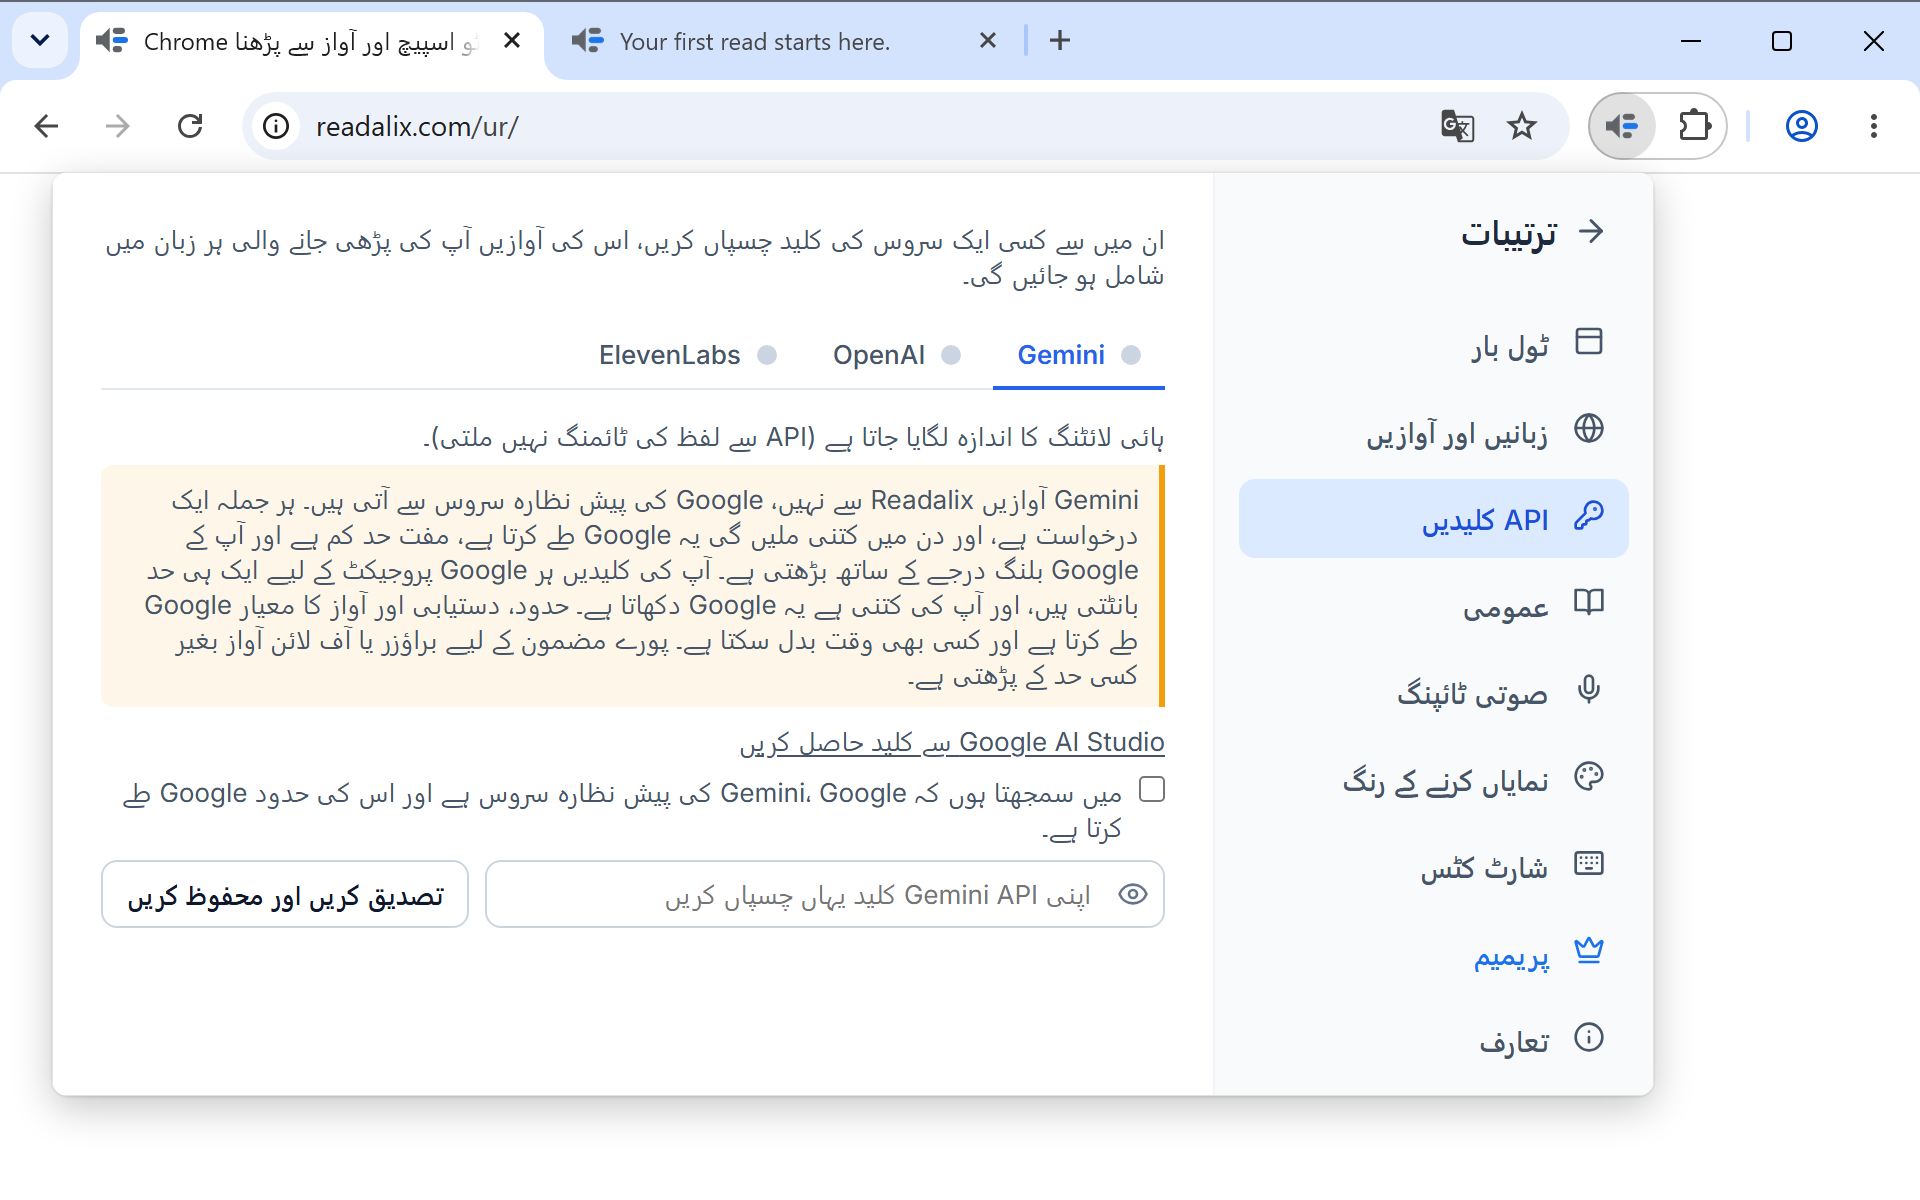
Task: Open General settings book icon
Action: click(1589, 602)
